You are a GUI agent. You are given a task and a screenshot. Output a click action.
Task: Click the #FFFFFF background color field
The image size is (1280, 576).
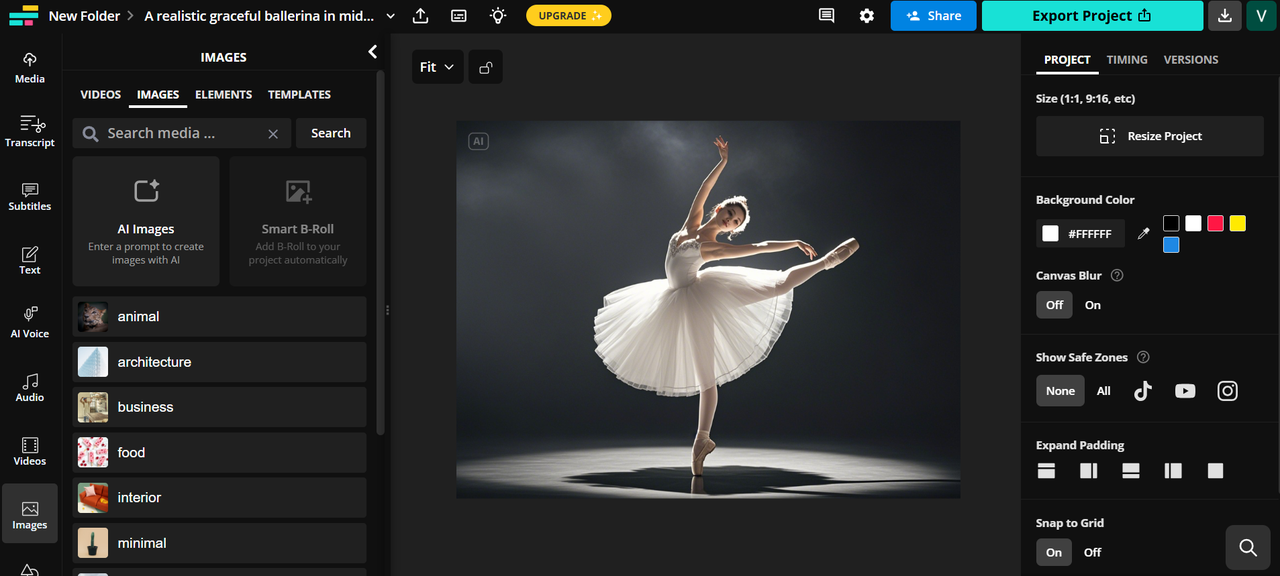[x=1080, y=233]
